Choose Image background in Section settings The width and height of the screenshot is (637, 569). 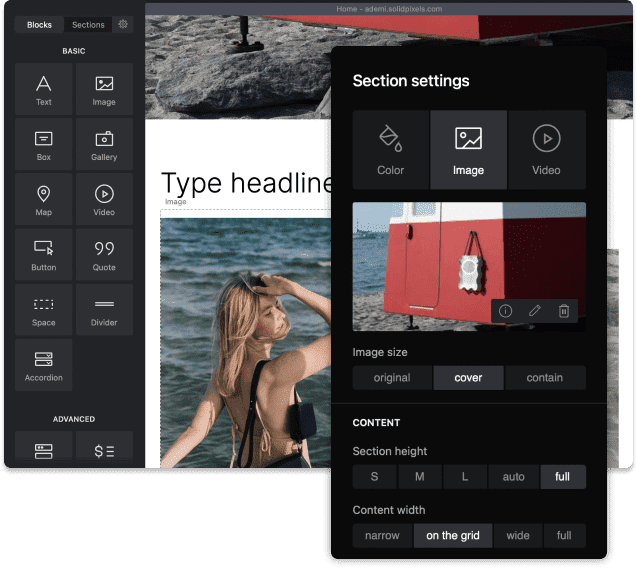[468, 149]
